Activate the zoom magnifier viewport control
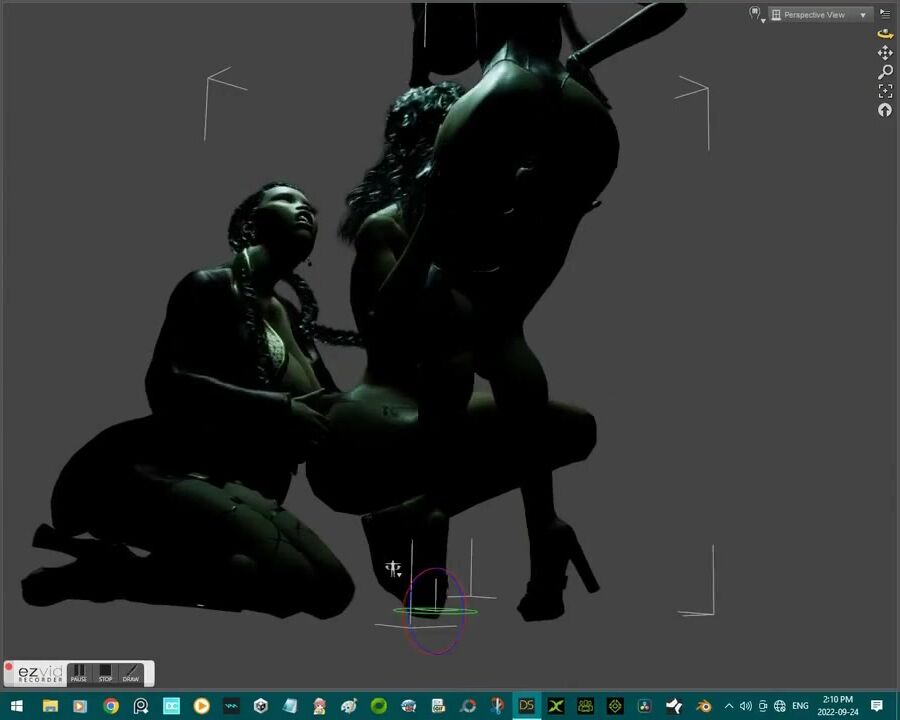Viewport: 900px width, 720px height. pos(885,72)
